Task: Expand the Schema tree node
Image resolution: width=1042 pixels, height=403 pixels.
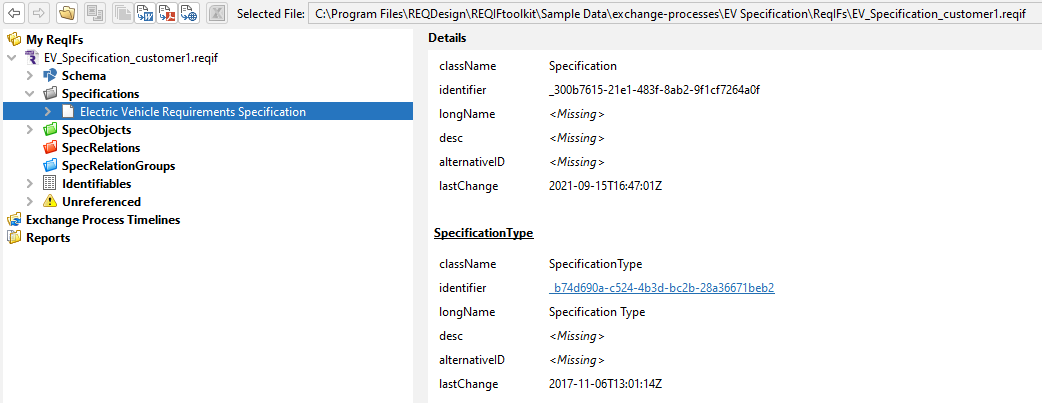Action: tap(30, 76)
